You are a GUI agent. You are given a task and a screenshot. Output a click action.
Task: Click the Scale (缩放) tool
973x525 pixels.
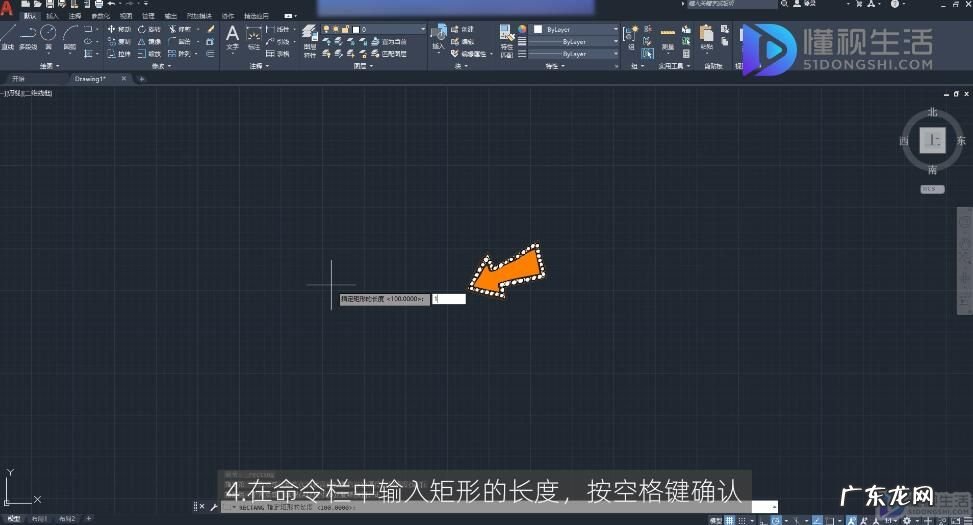149,54
